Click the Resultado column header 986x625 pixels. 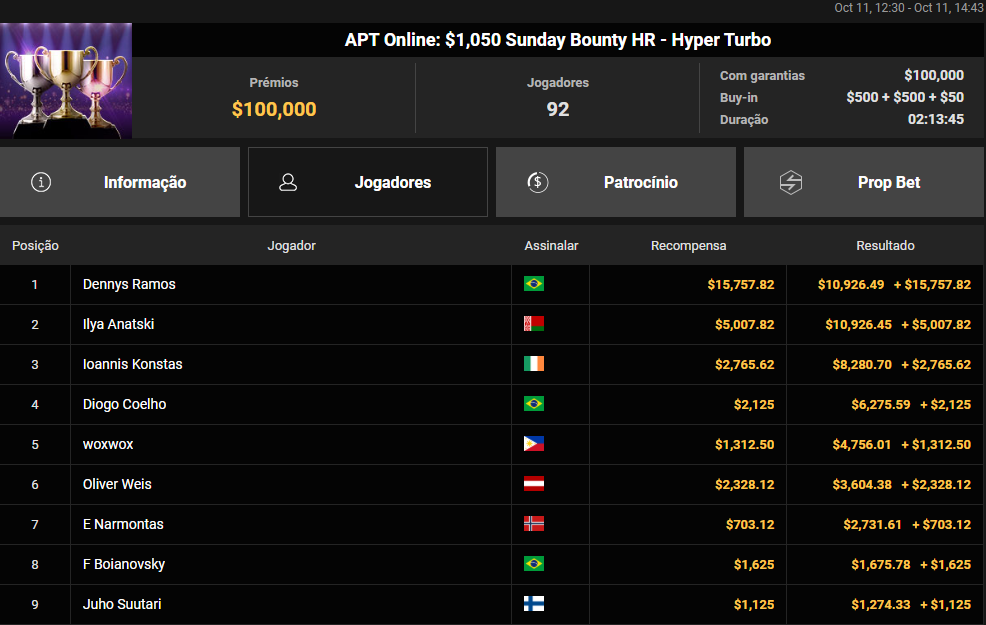pos(885,246)
